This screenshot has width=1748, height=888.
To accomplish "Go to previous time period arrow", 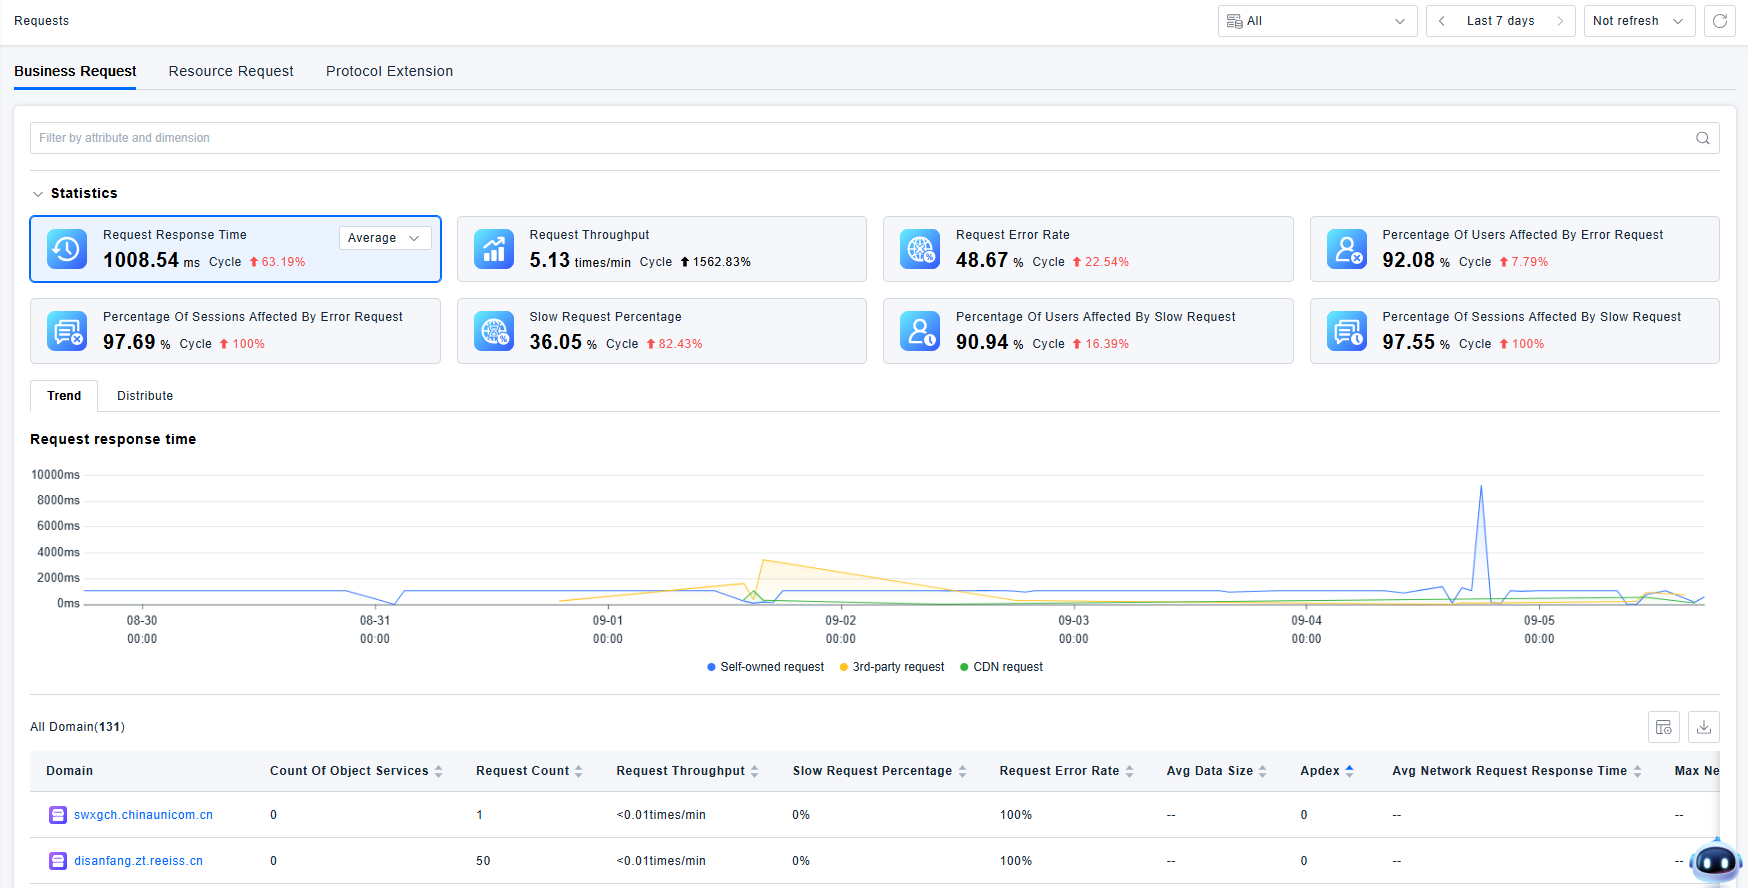I will pyautogui.click(x=1442, y=21).
